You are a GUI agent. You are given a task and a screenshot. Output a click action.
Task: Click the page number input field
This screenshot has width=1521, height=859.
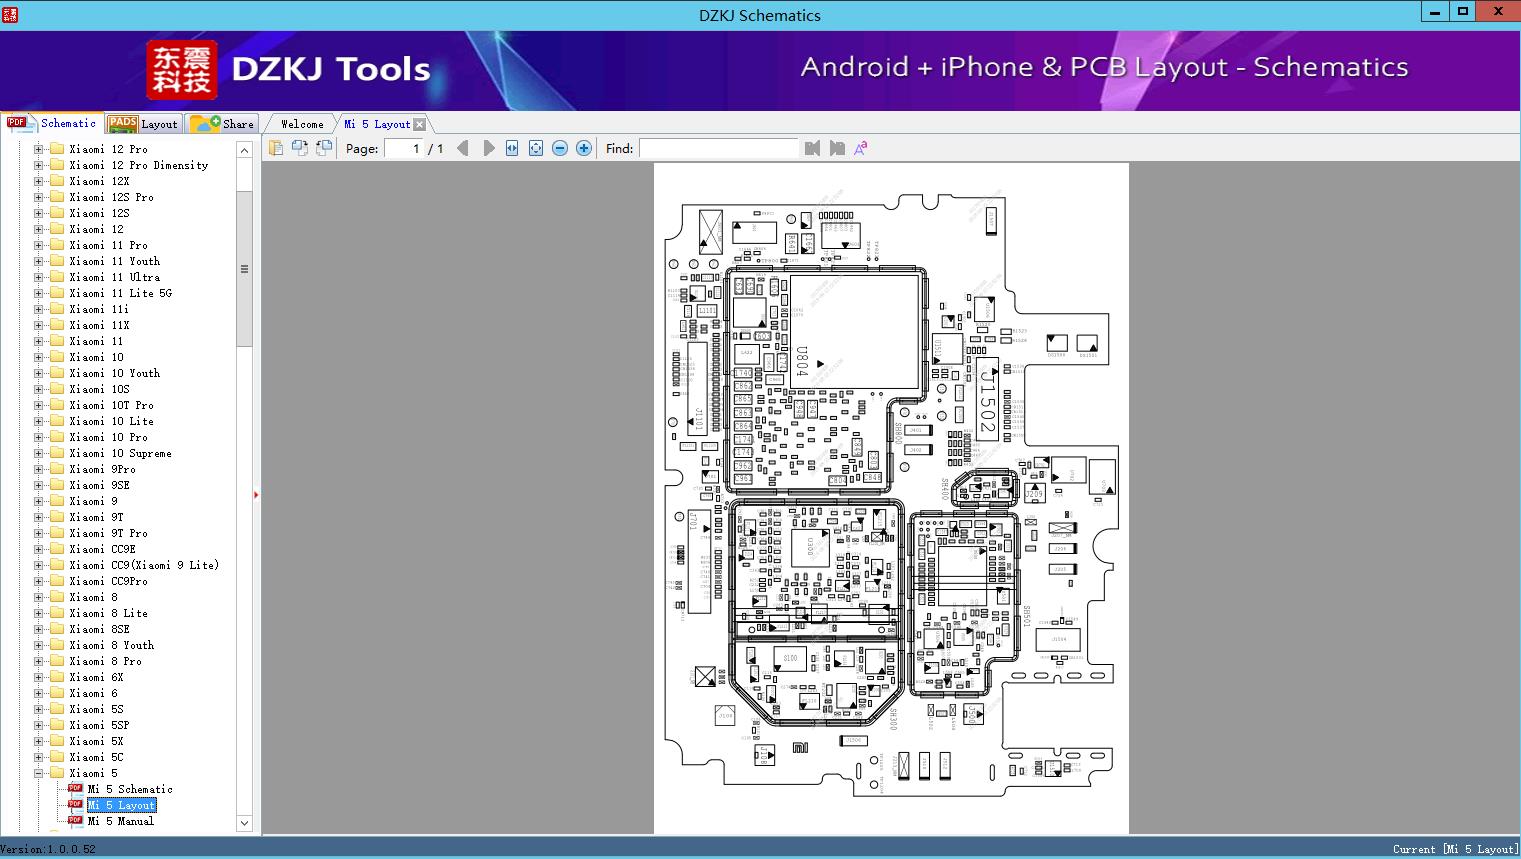point(404,148)
